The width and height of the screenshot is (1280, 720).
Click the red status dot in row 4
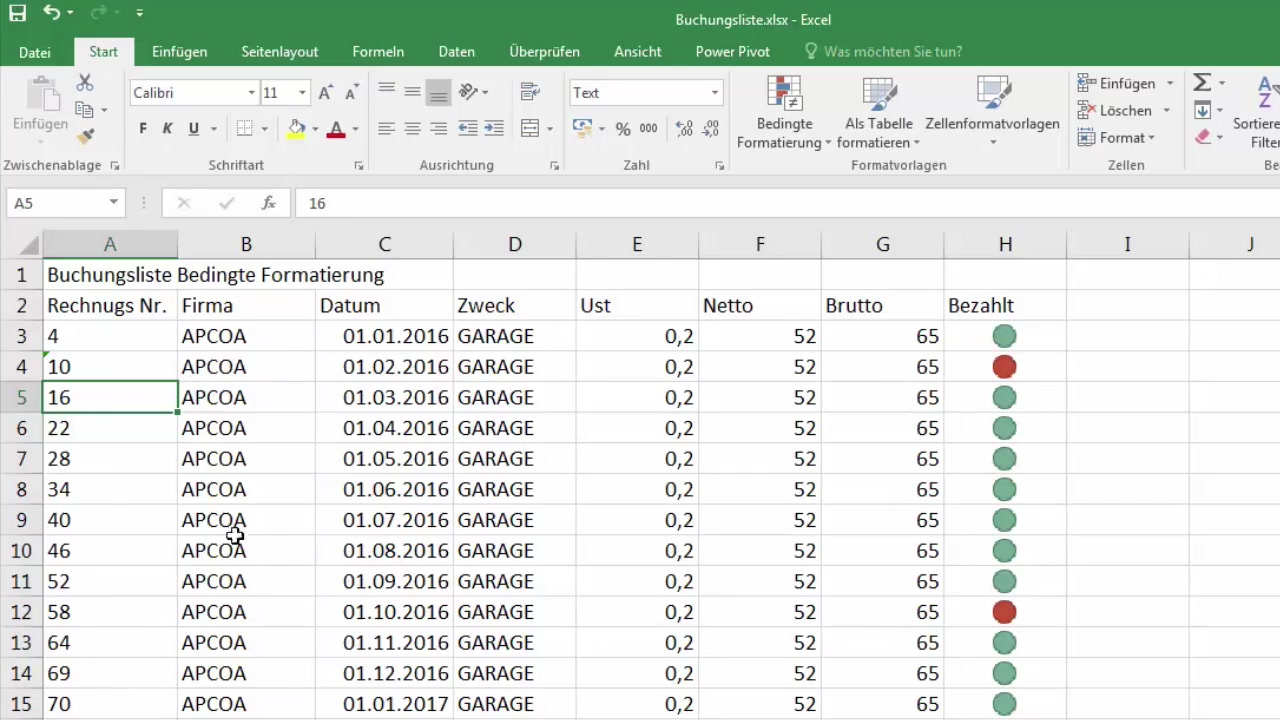click(1004, 367)
